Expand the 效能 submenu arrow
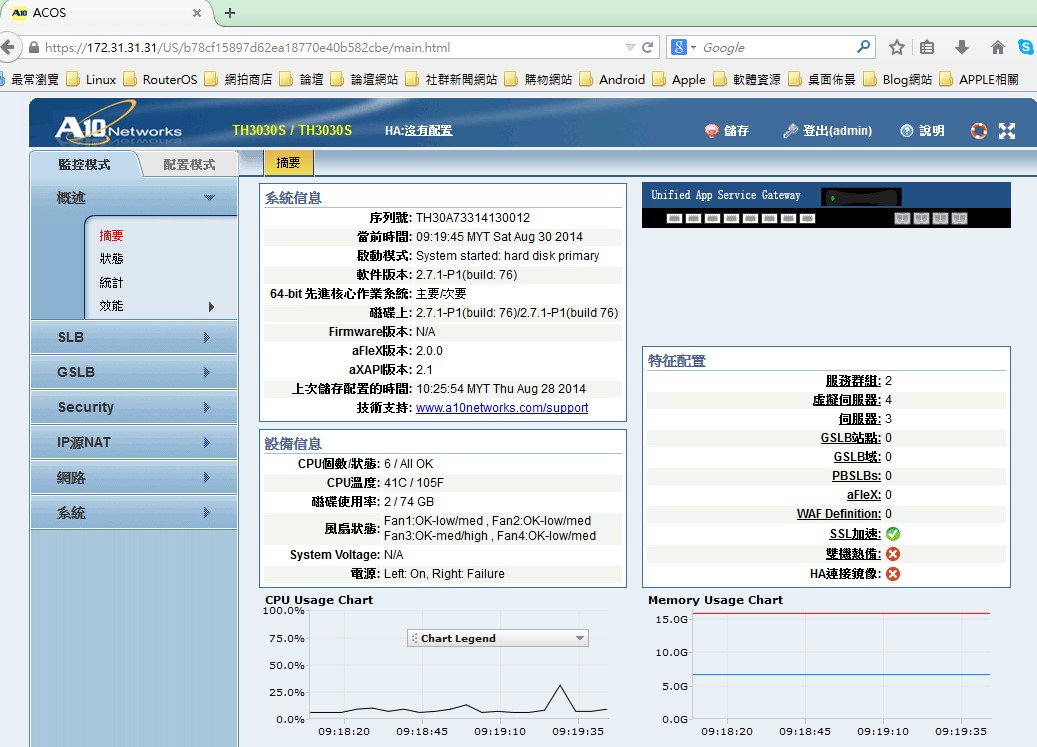The height and width of the screenshot is (747, 1037). [211, 306]
